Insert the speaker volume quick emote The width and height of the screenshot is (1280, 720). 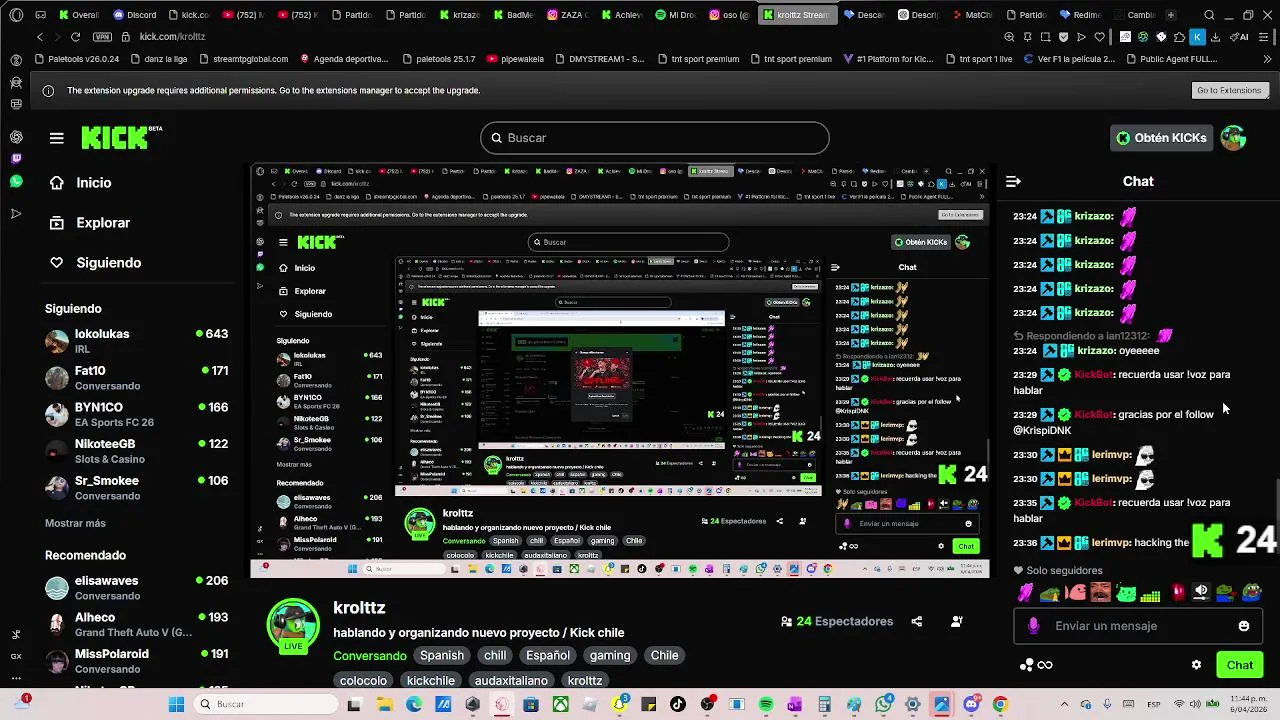coord(1201,593)
